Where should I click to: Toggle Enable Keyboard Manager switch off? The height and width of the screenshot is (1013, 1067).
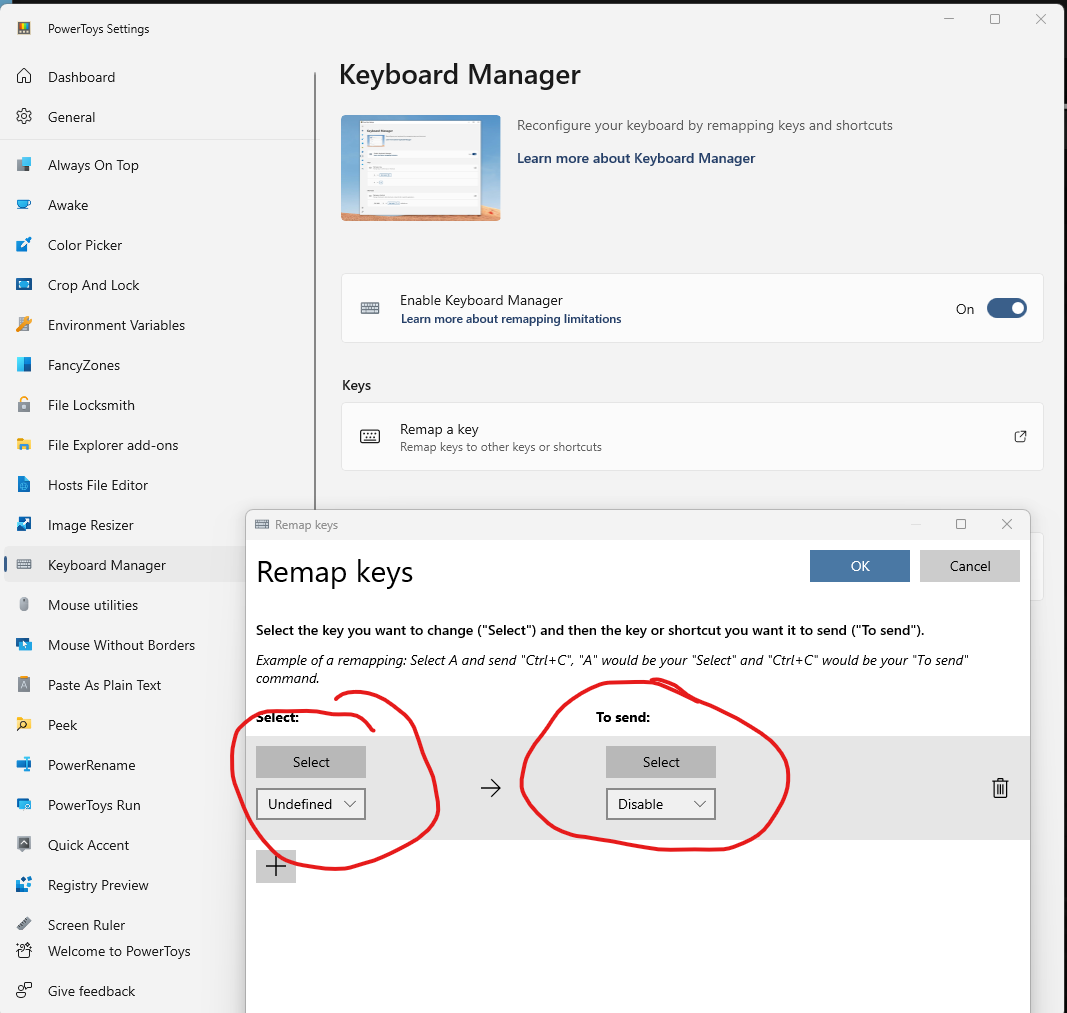click(1006, 308)
